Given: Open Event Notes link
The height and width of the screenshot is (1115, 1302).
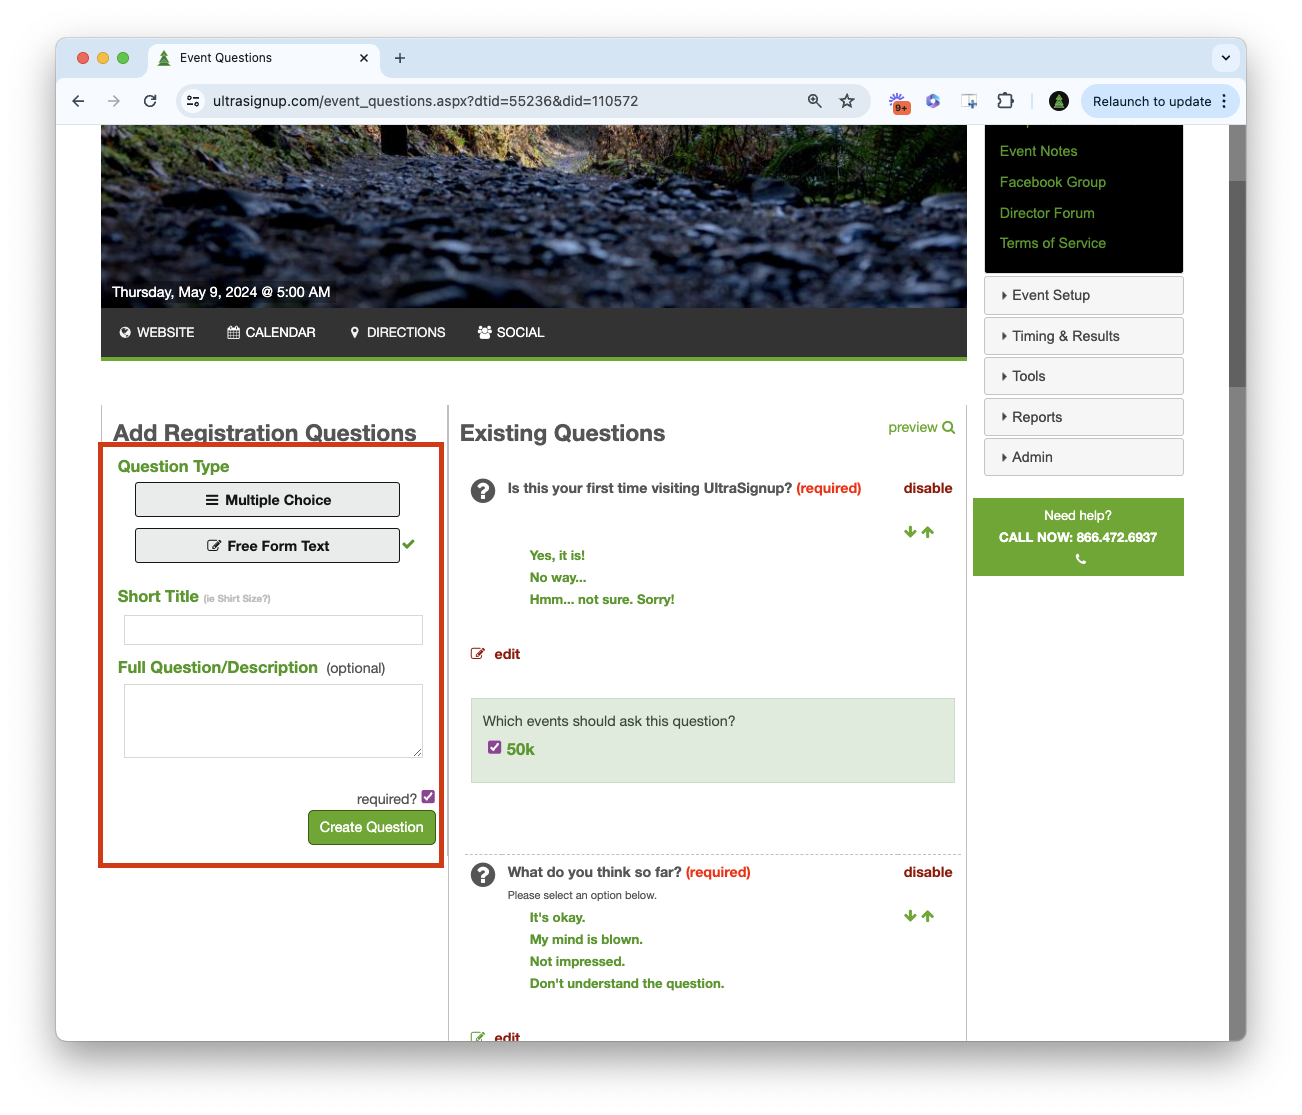Looking at the screenshot, I should (x=1038, y=151).
